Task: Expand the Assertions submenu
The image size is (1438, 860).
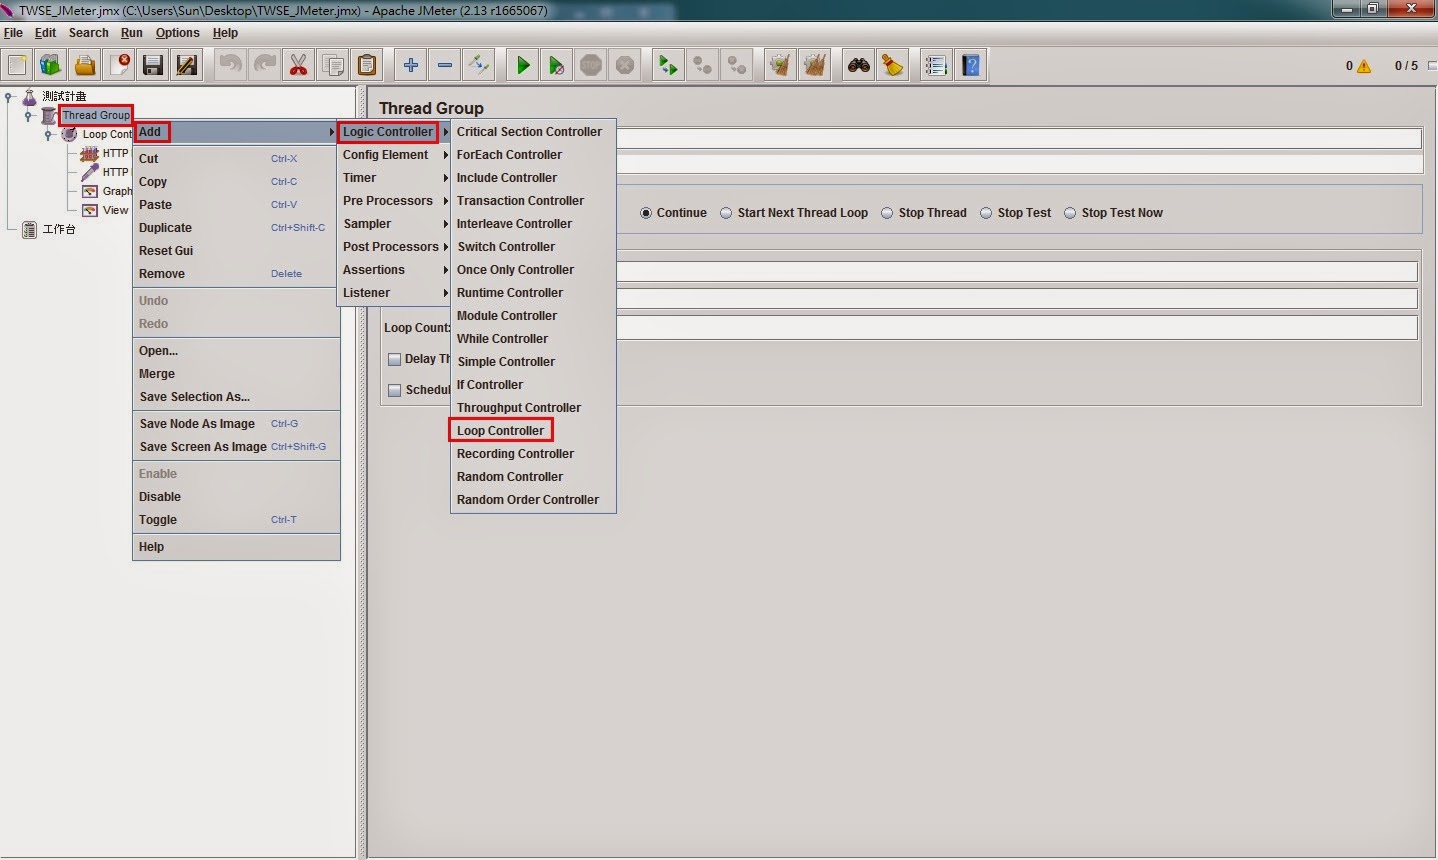Action: click(394, 270)
